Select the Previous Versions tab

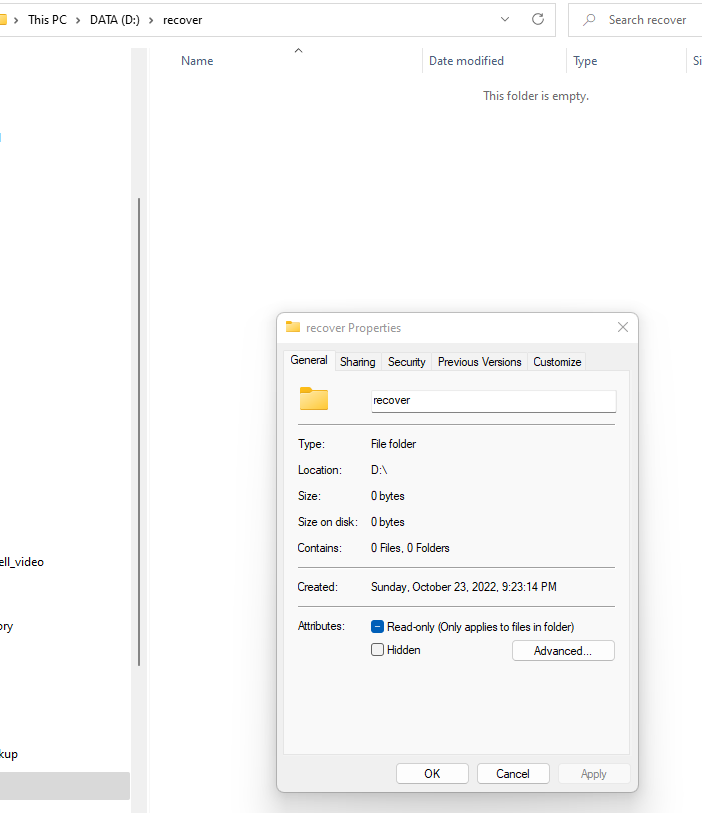[479, 362]
